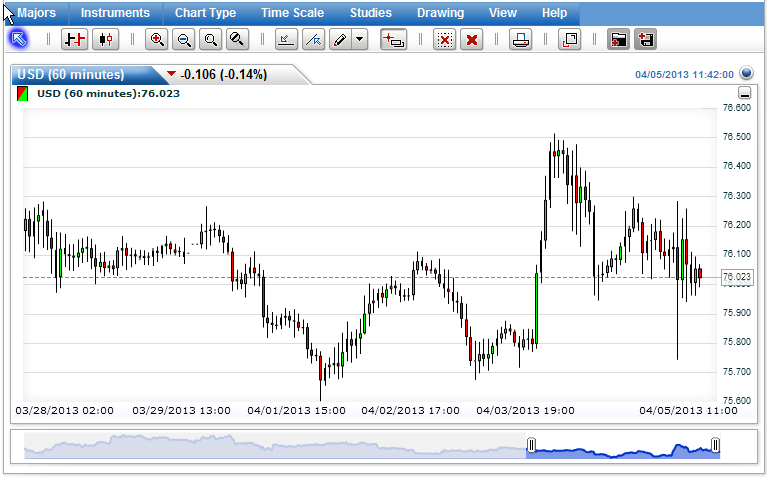Click the USD (60 minutes):76.023 legend text
This screenshot has height=490, width=775.
(108, 93)
